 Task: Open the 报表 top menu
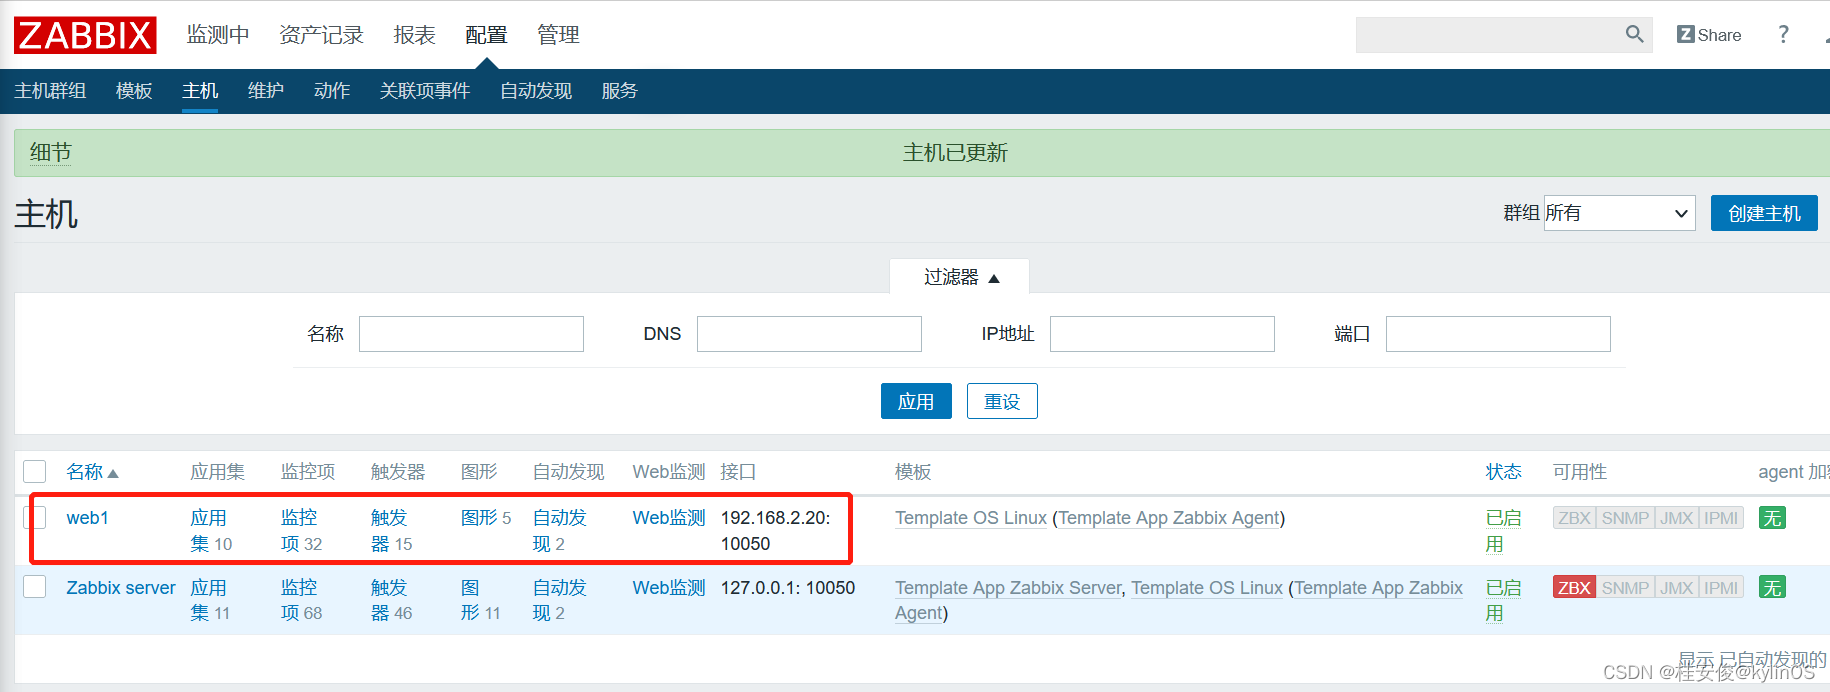414,35
